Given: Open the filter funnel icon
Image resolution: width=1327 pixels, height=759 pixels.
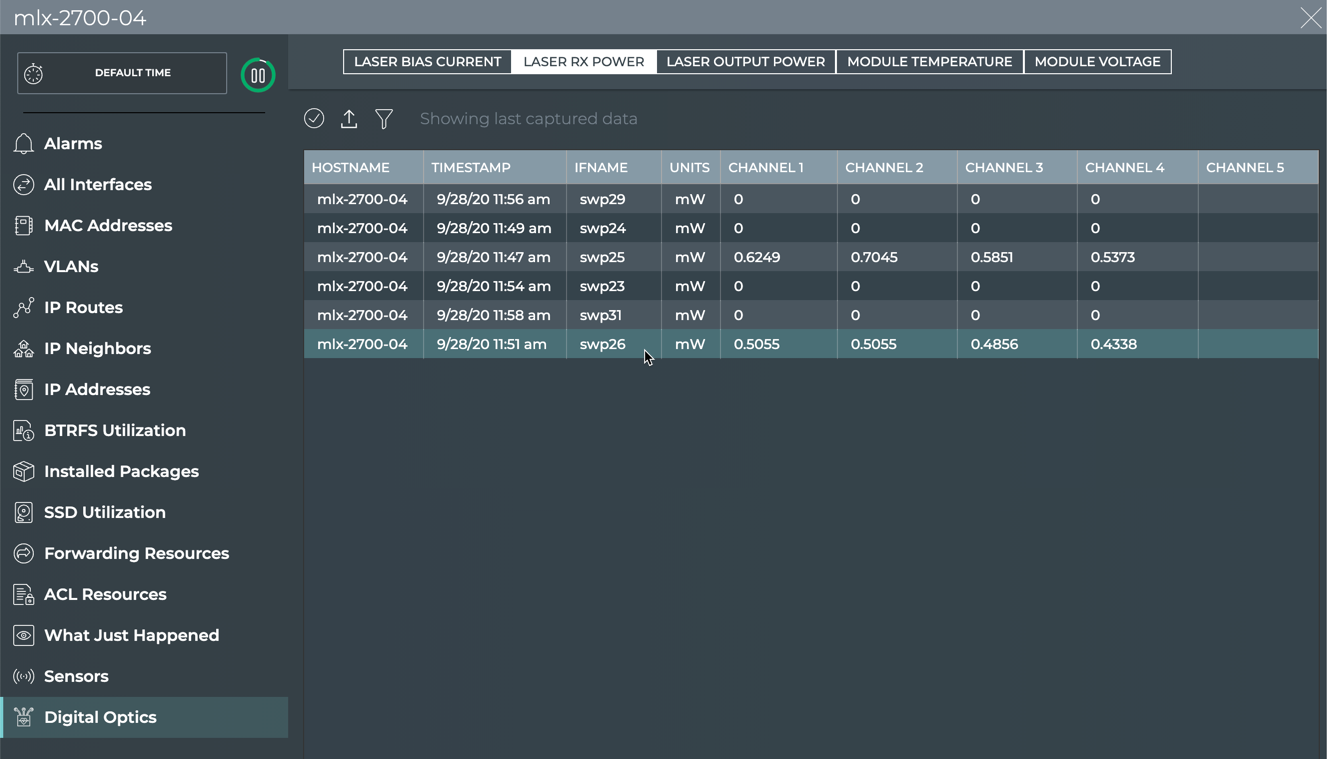Looking at the screenshot, I should point(384,119).
